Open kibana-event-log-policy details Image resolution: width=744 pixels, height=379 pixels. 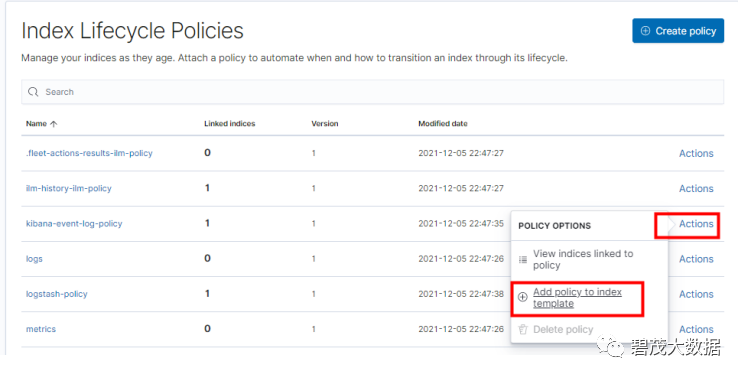point(74,224)
